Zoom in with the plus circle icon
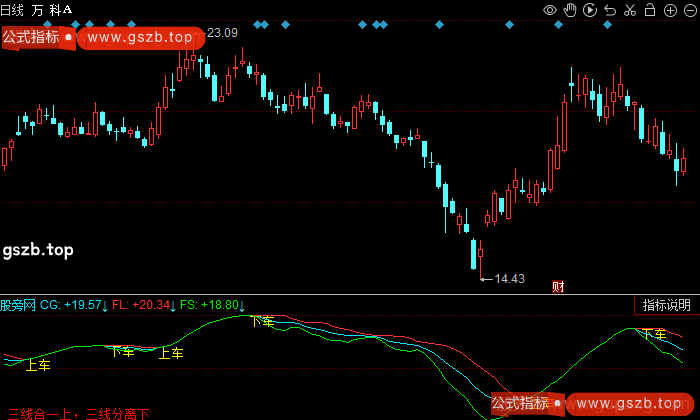700x420 pixels. pyautogui.click(x=669, y=10)
